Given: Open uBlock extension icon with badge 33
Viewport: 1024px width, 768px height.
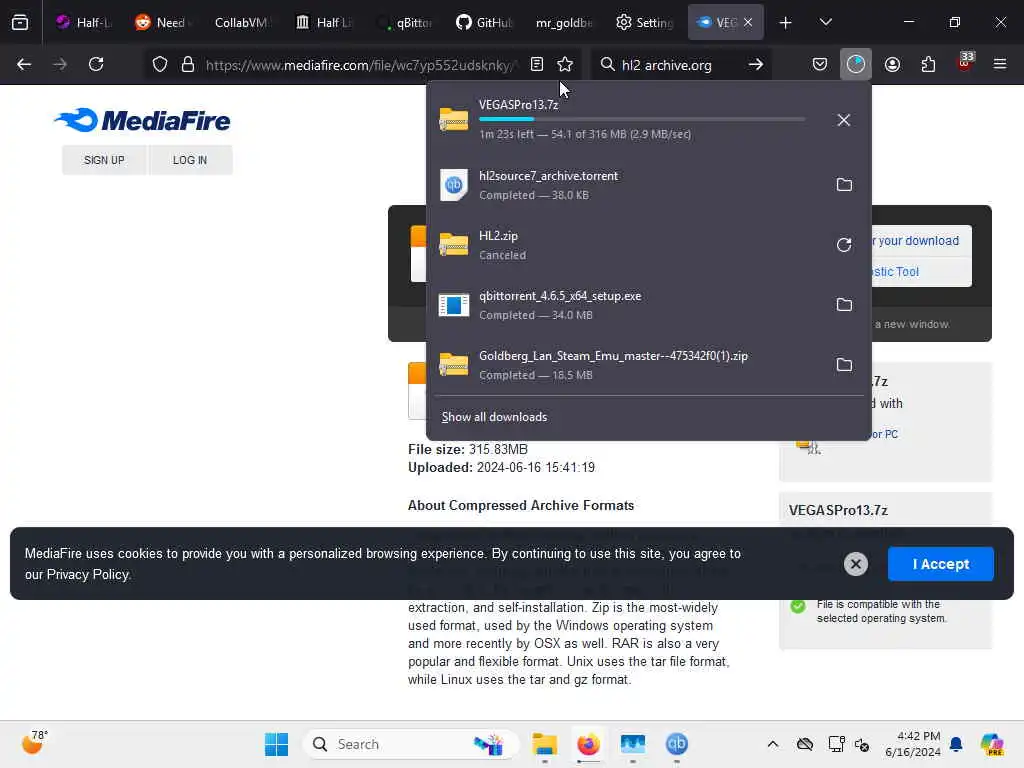Looking at the screenshot, I should click(965, 63).
